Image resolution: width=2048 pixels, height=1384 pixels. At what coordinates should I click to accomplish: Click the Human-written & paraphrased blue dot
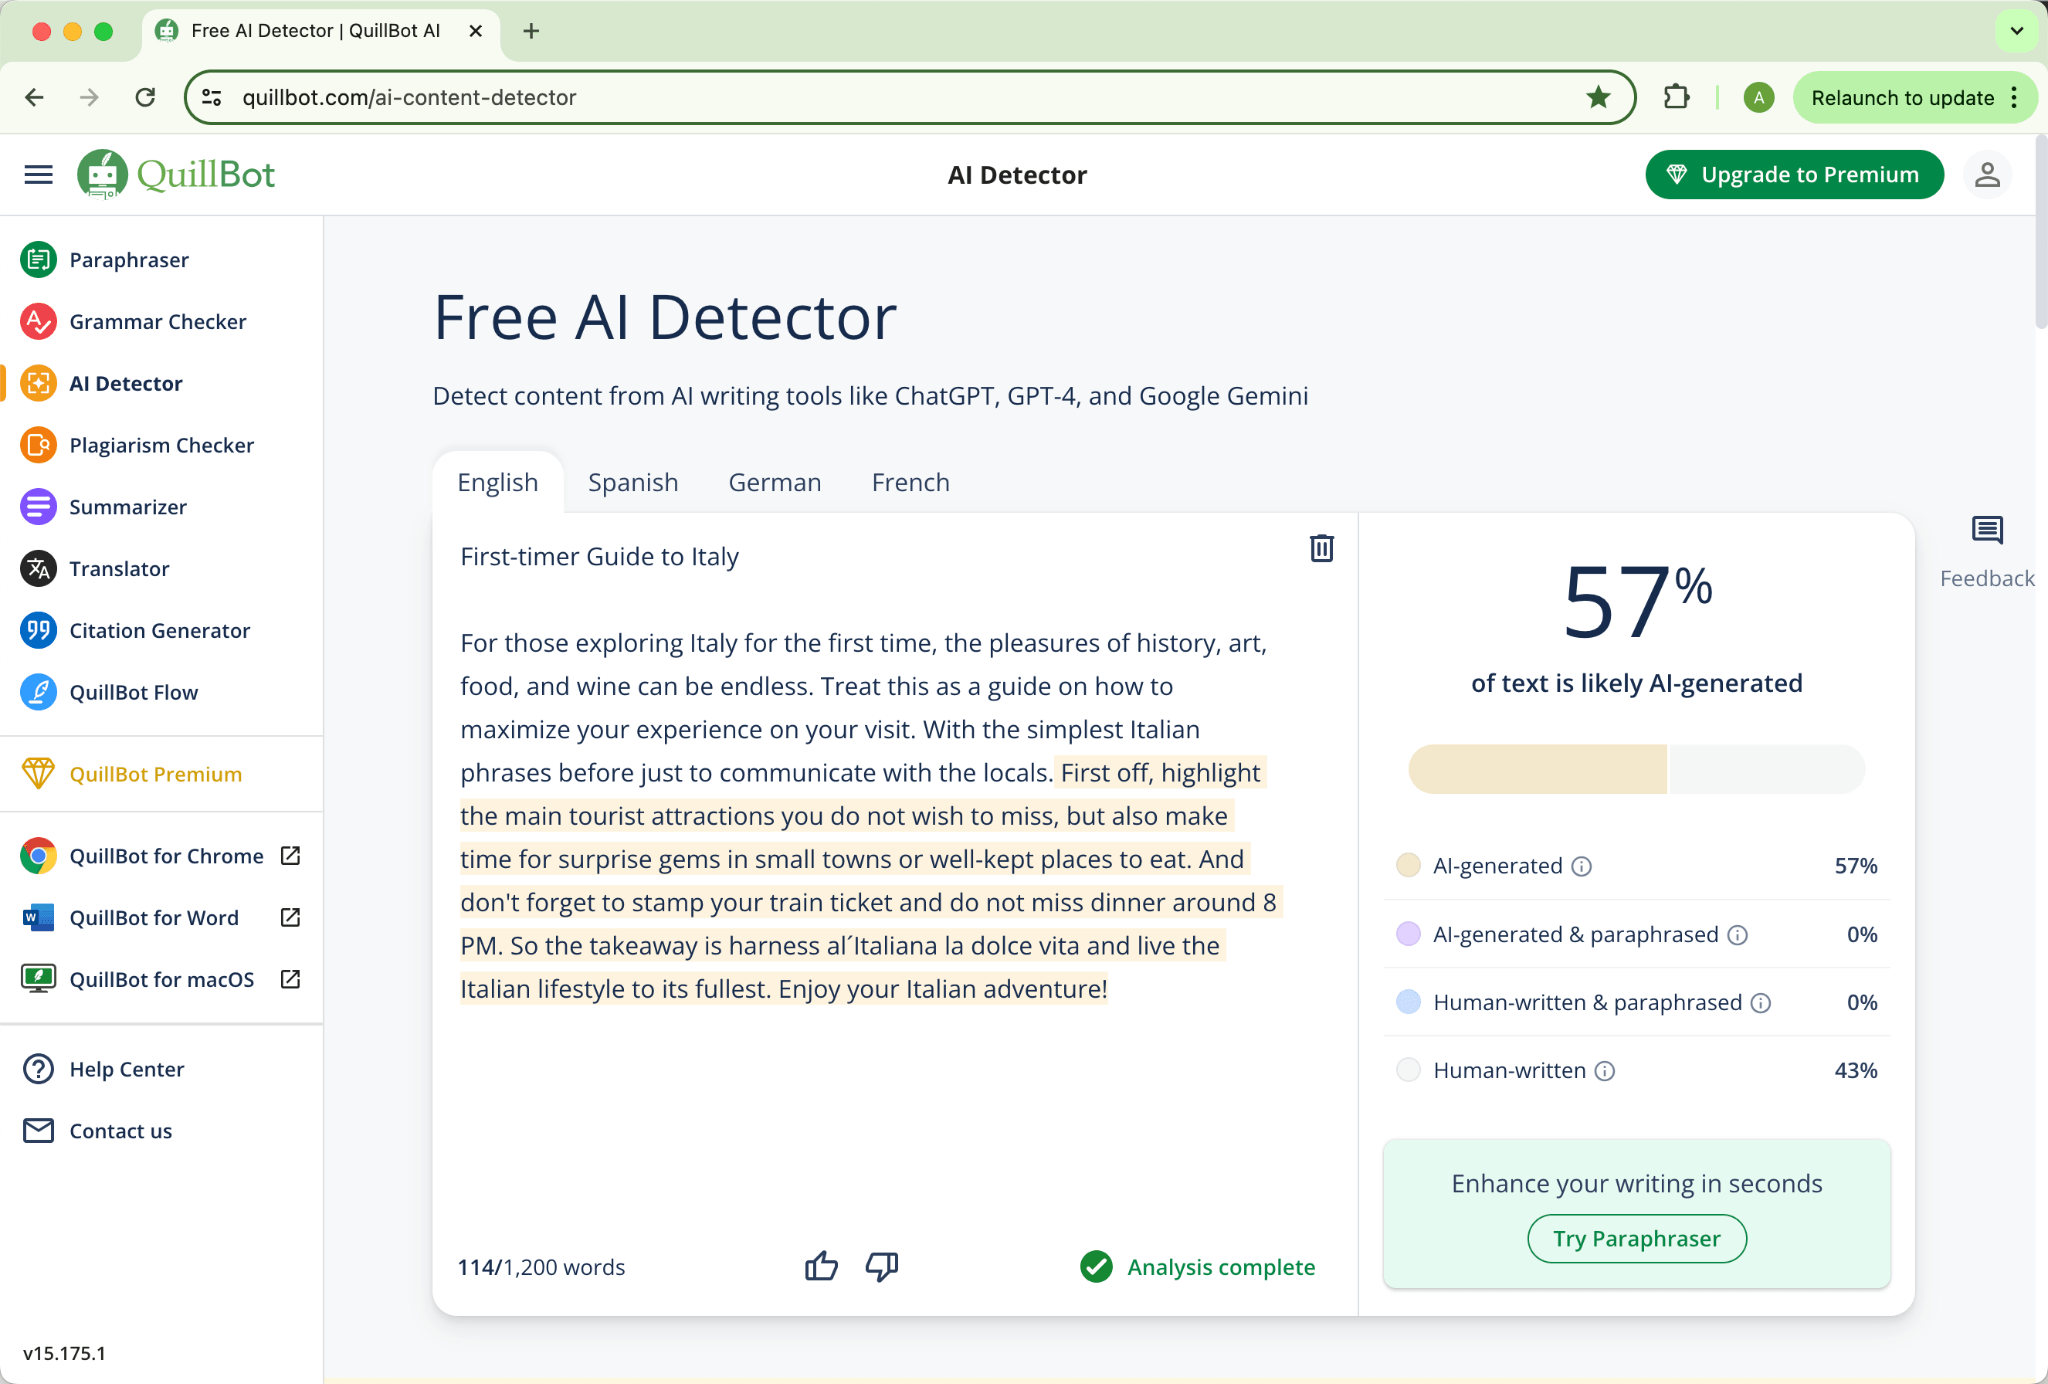1408,1002
